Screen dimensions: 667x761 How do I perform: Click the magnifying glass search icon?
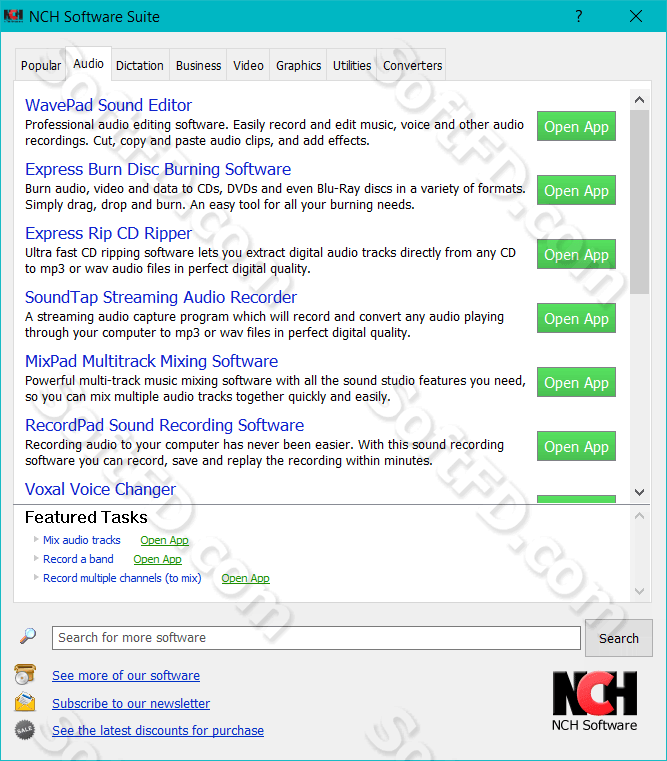click(x=28, y=636)
